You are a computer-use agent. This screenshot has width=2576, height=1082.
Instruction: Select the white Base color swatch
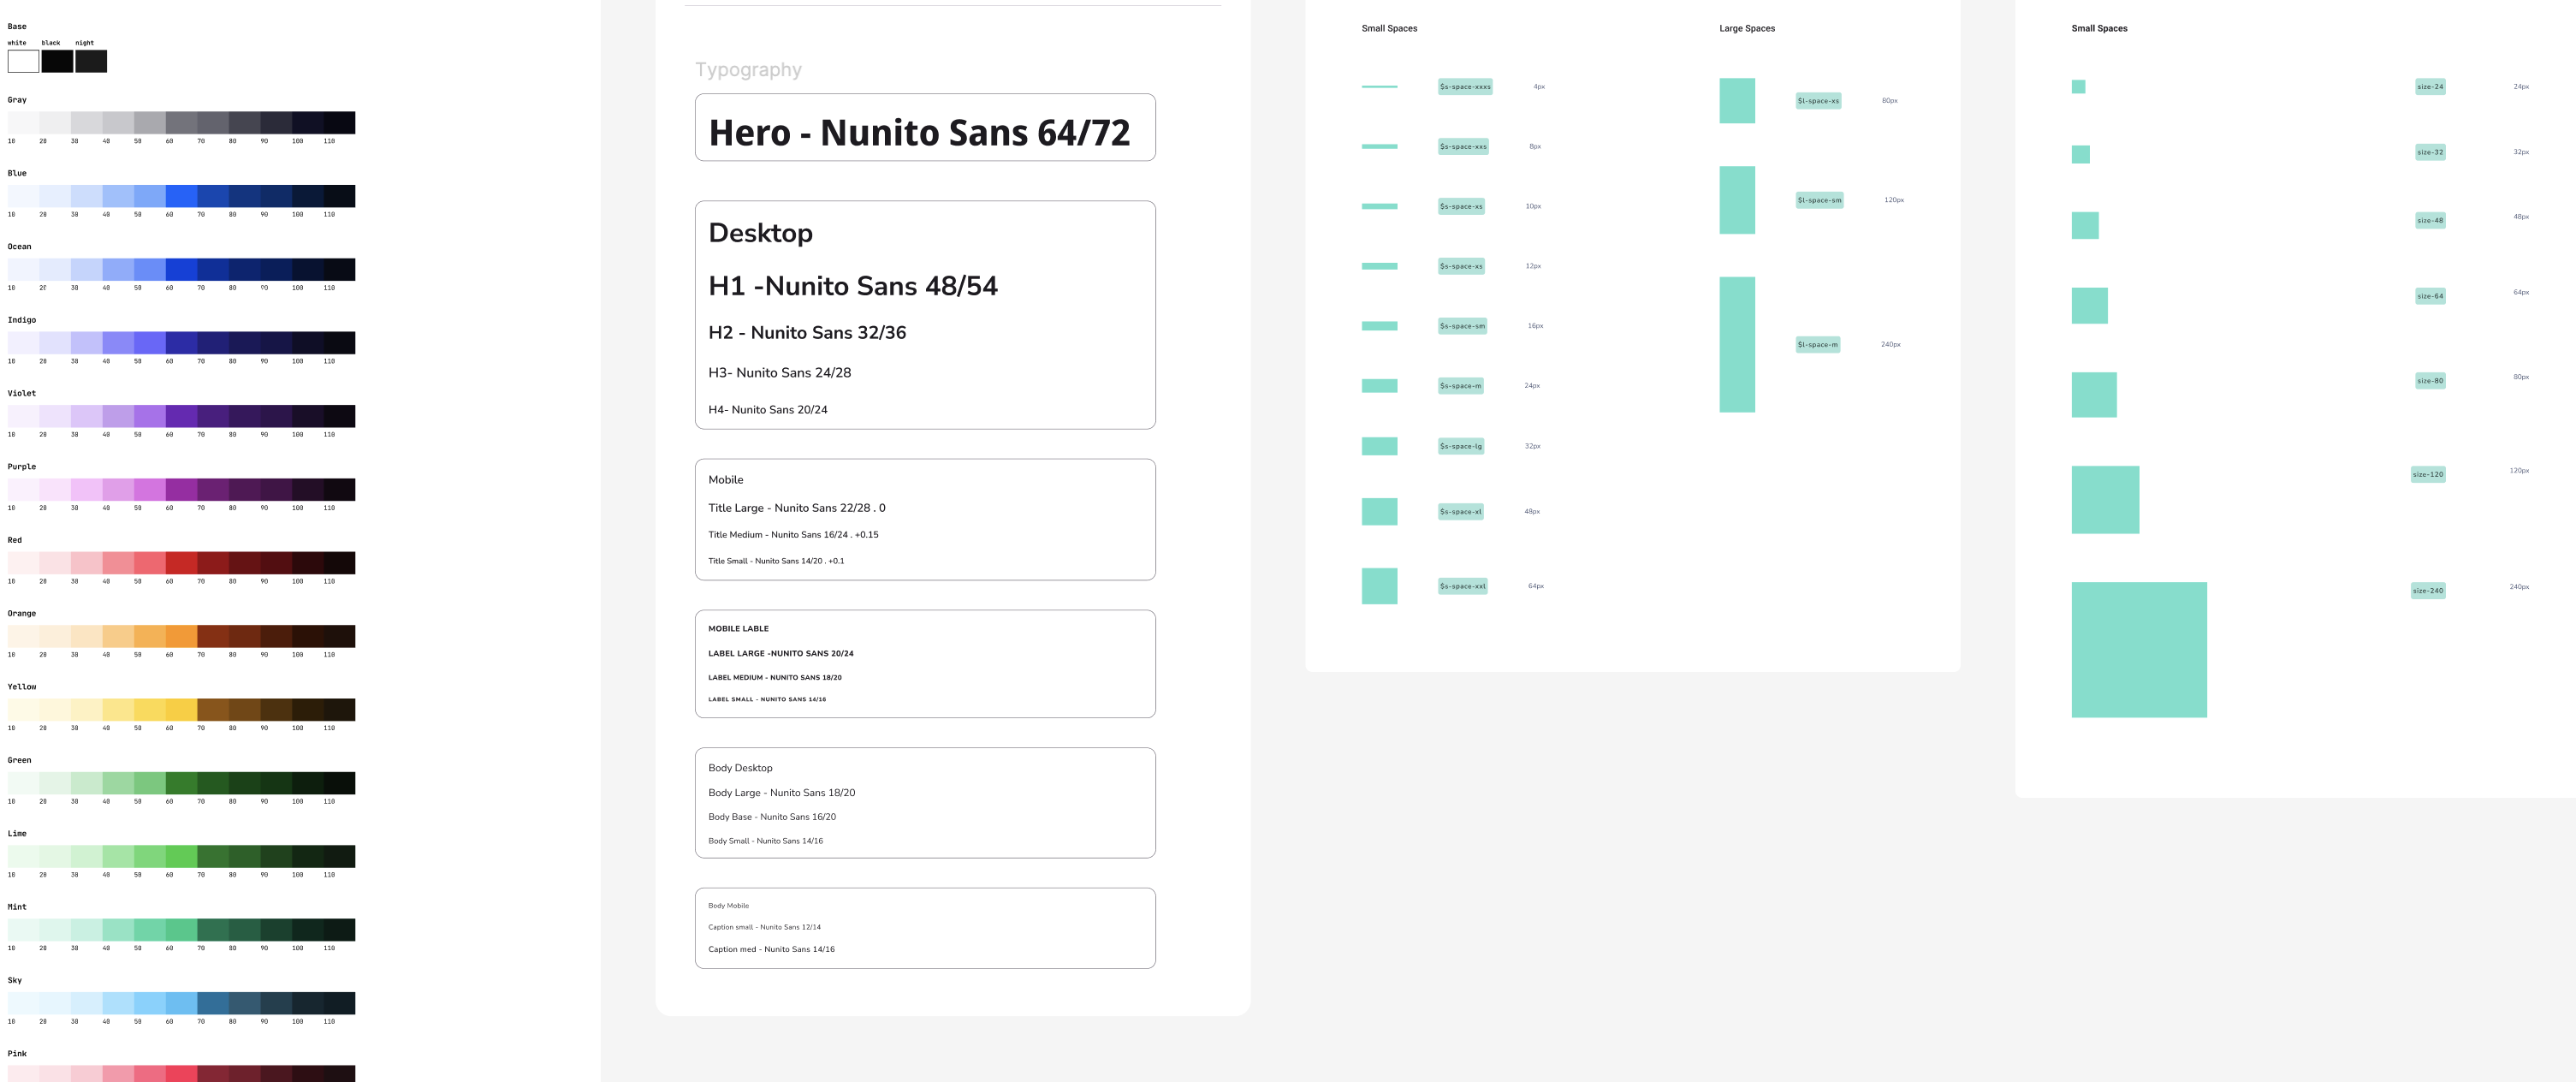pyautogui.click(x=23, y=61)
